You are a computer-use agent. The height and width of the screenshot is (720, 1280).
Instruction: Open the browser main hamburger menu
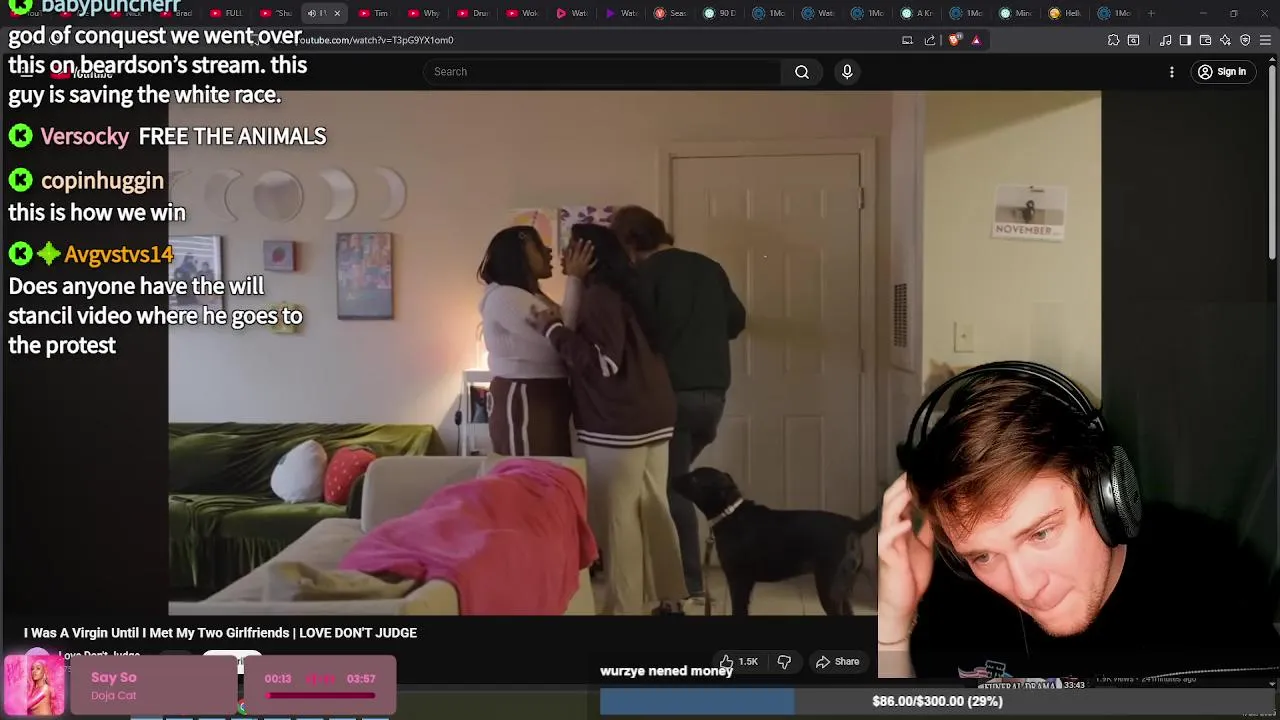(1265, 40)
